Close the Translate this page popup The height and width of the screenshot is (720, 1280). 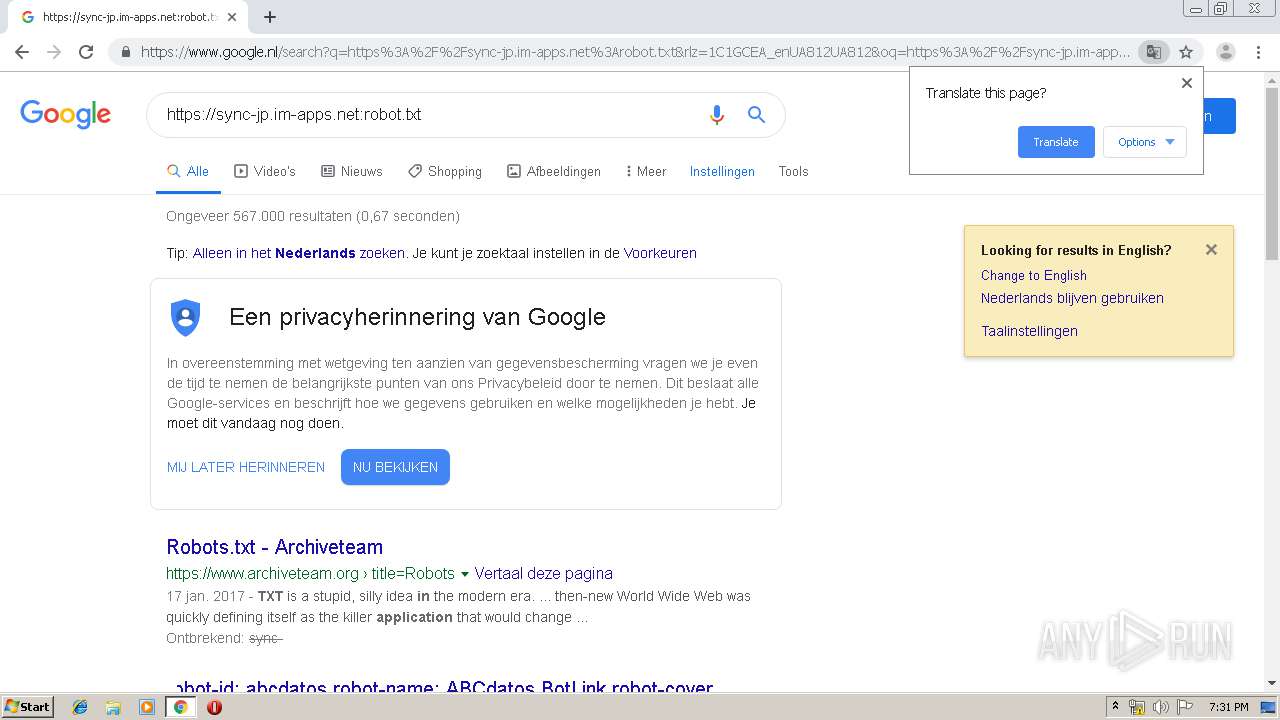[1187, 83]
